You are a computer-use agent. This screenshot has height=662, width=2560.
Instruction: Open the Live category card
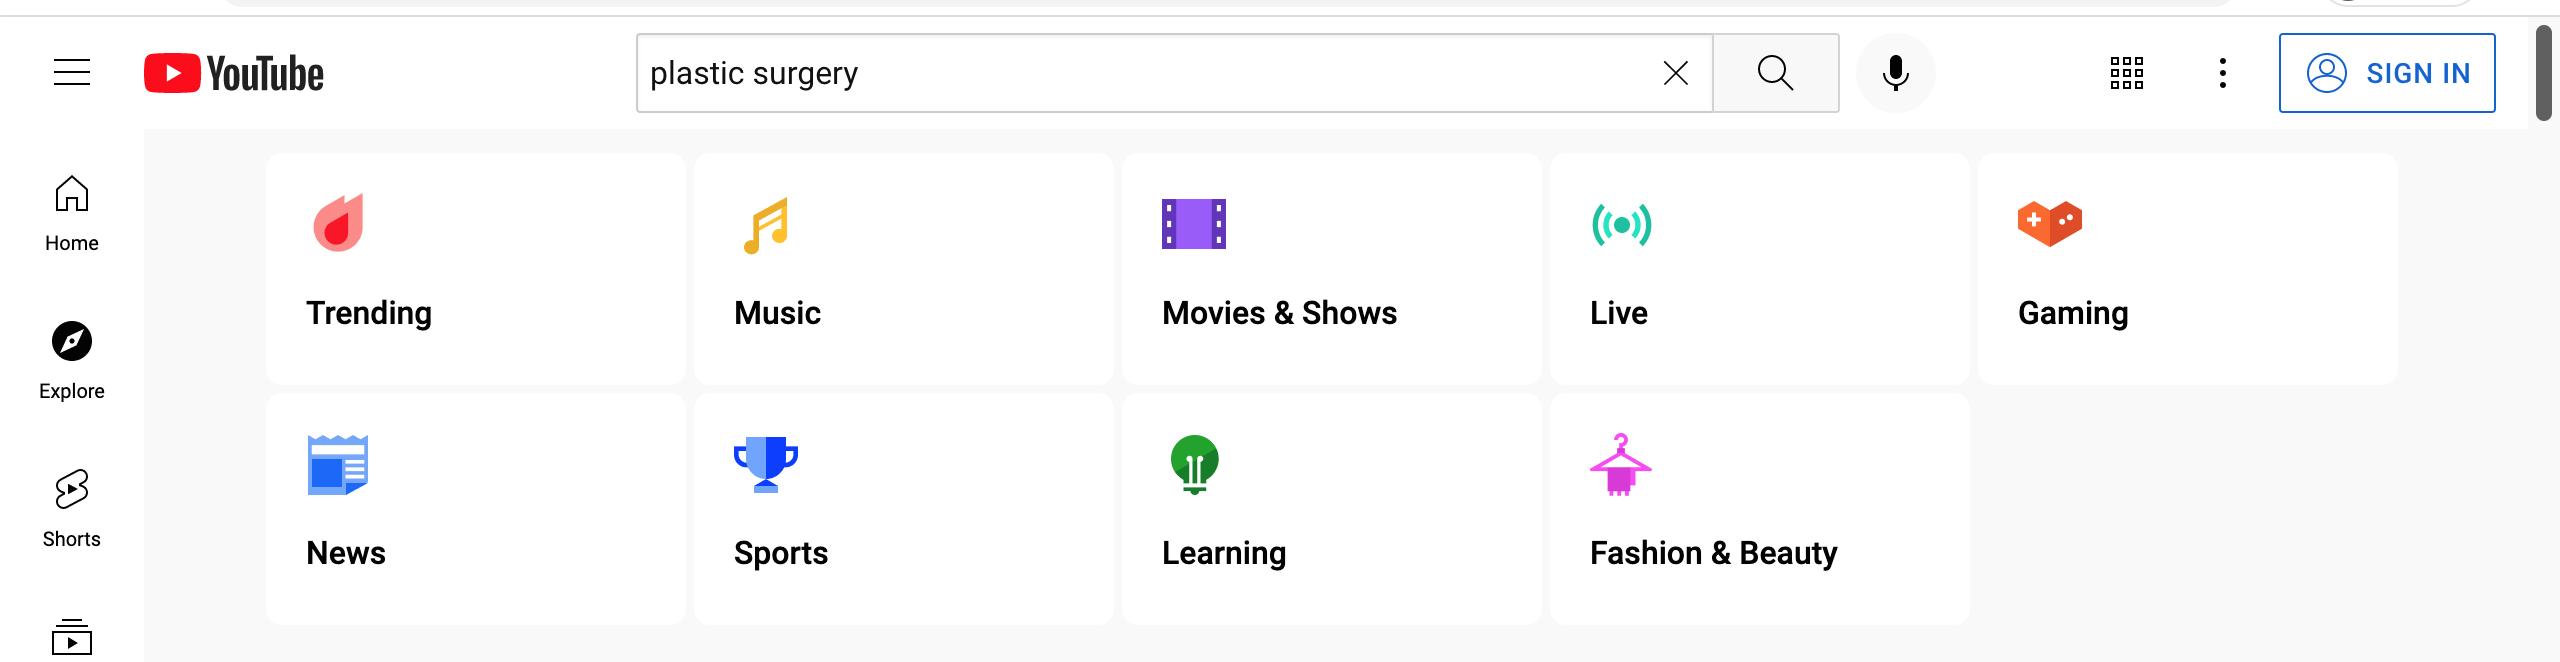(1760, 269)
